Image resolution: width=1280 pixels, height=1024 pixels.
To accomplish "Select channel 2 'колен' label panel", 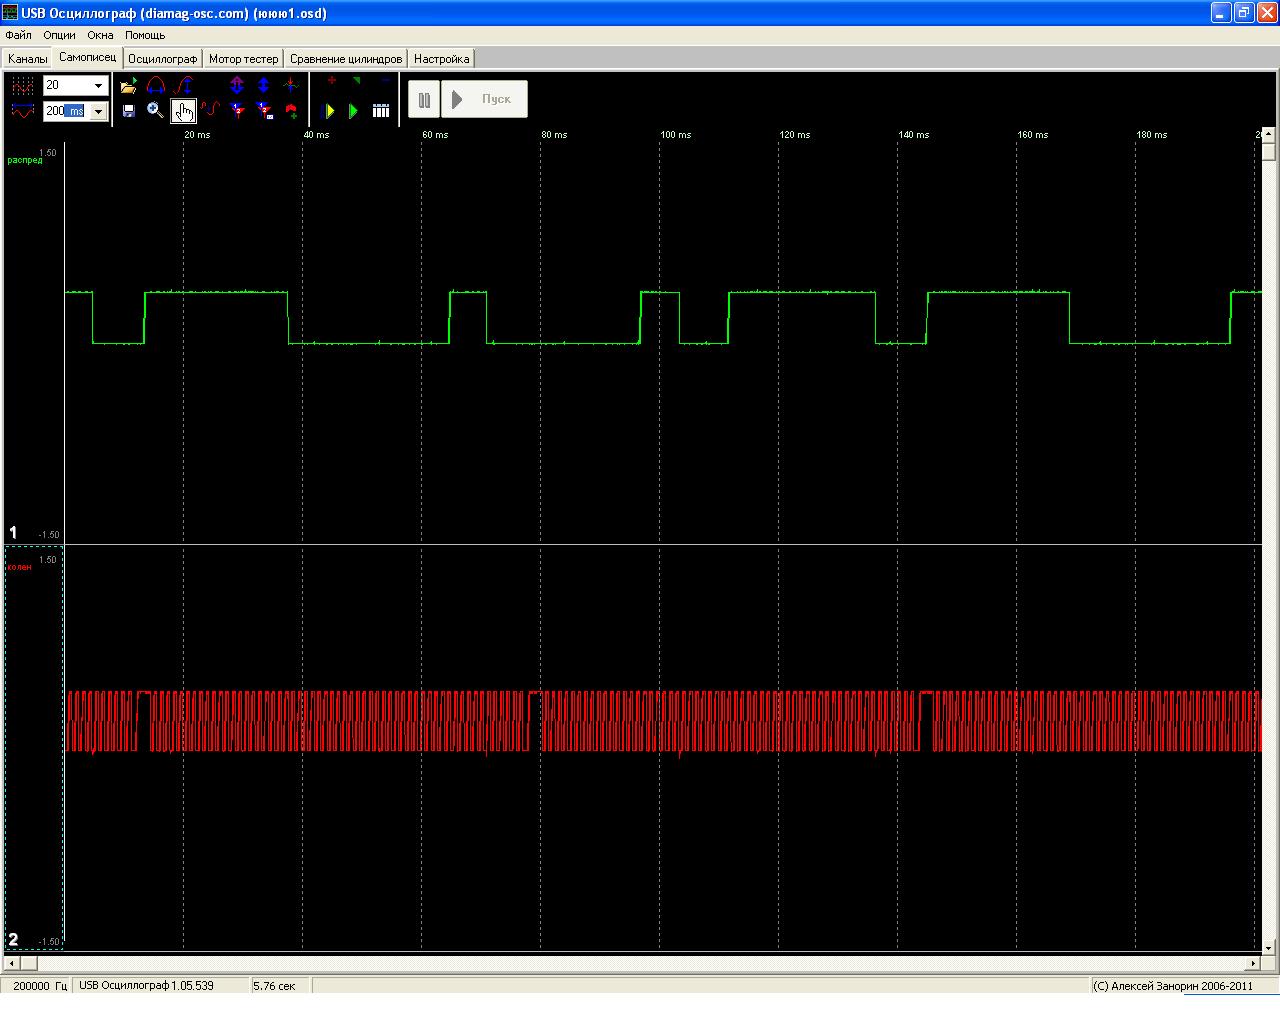I will coord(34,747).
